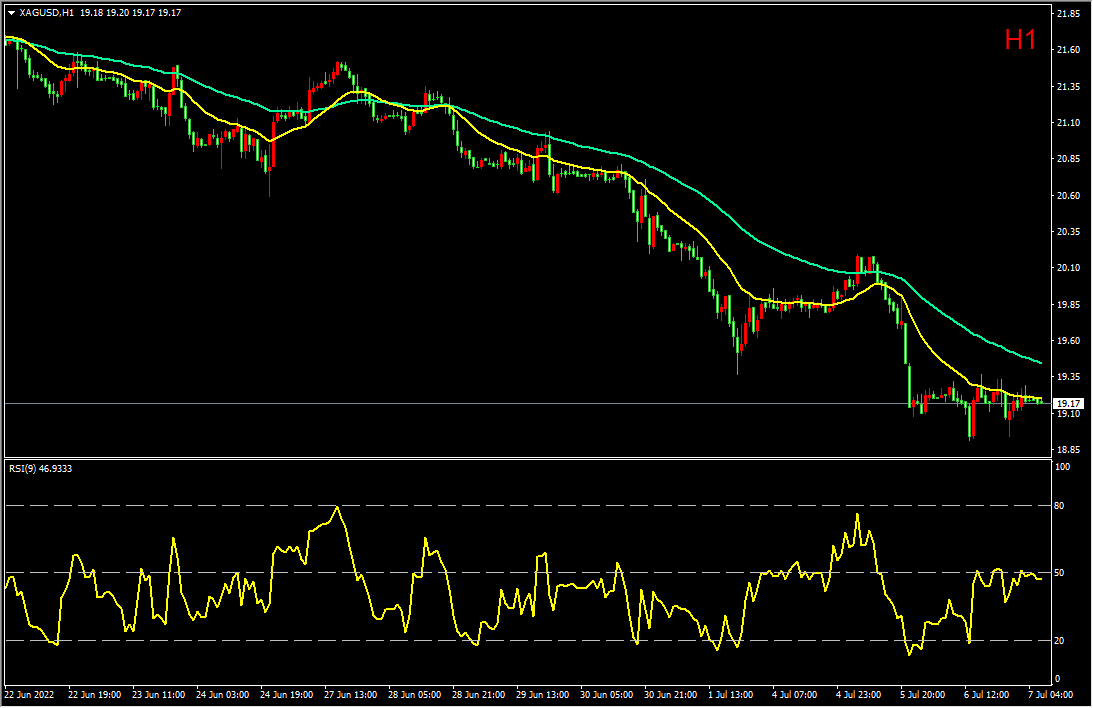Click the 5 Jul 20:00 time label
1093x708 pixels.
point(923,695)
